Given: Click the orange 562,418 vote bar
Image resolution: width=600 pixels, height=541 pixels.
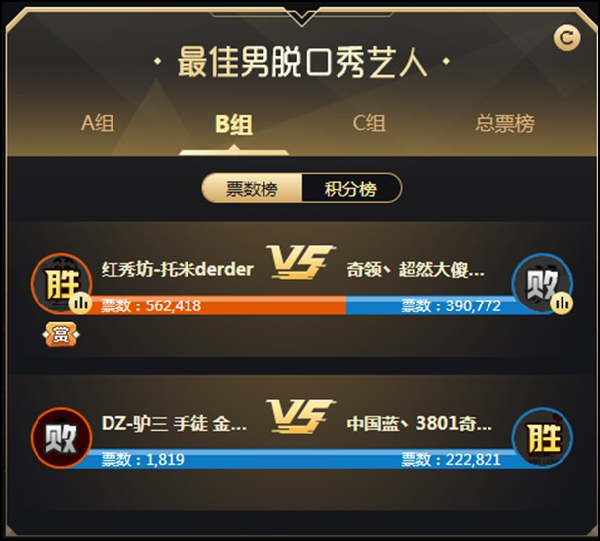Looking at the screenshot, I should pyautogui.click(x=218, y=306).
